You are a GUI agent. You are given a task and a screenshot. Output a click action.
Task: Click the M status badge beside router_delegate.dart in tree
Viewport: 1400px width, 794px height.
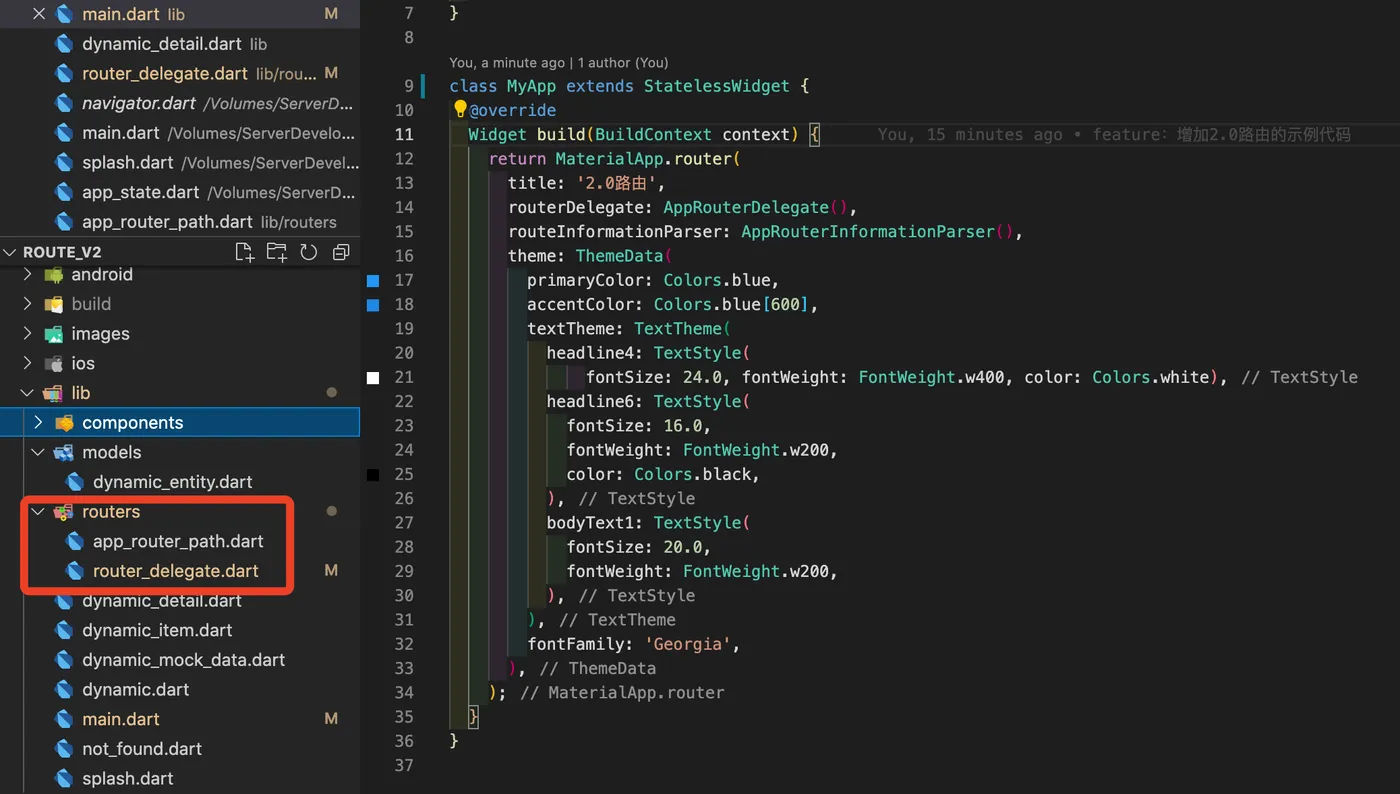[x=331, y=571]
